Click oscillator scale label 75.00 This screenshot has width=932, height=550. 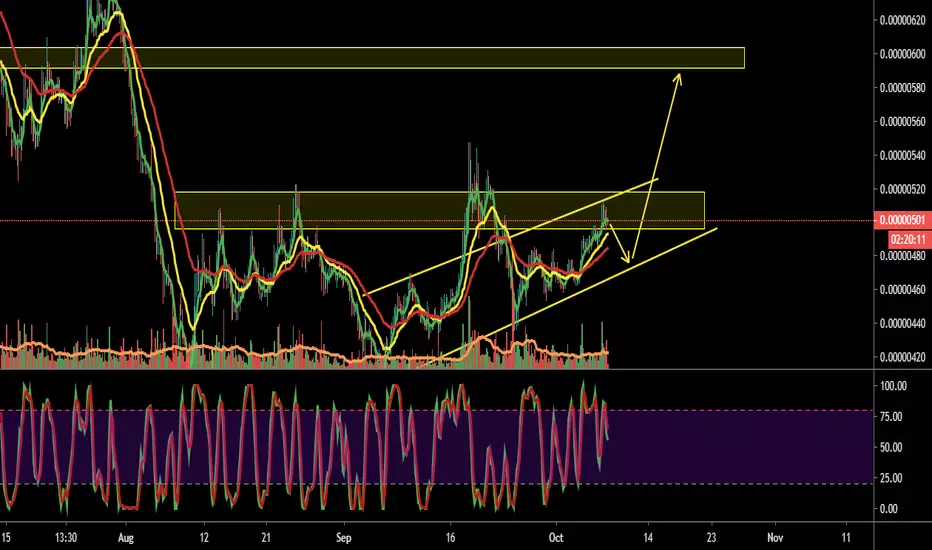(893, 417)
